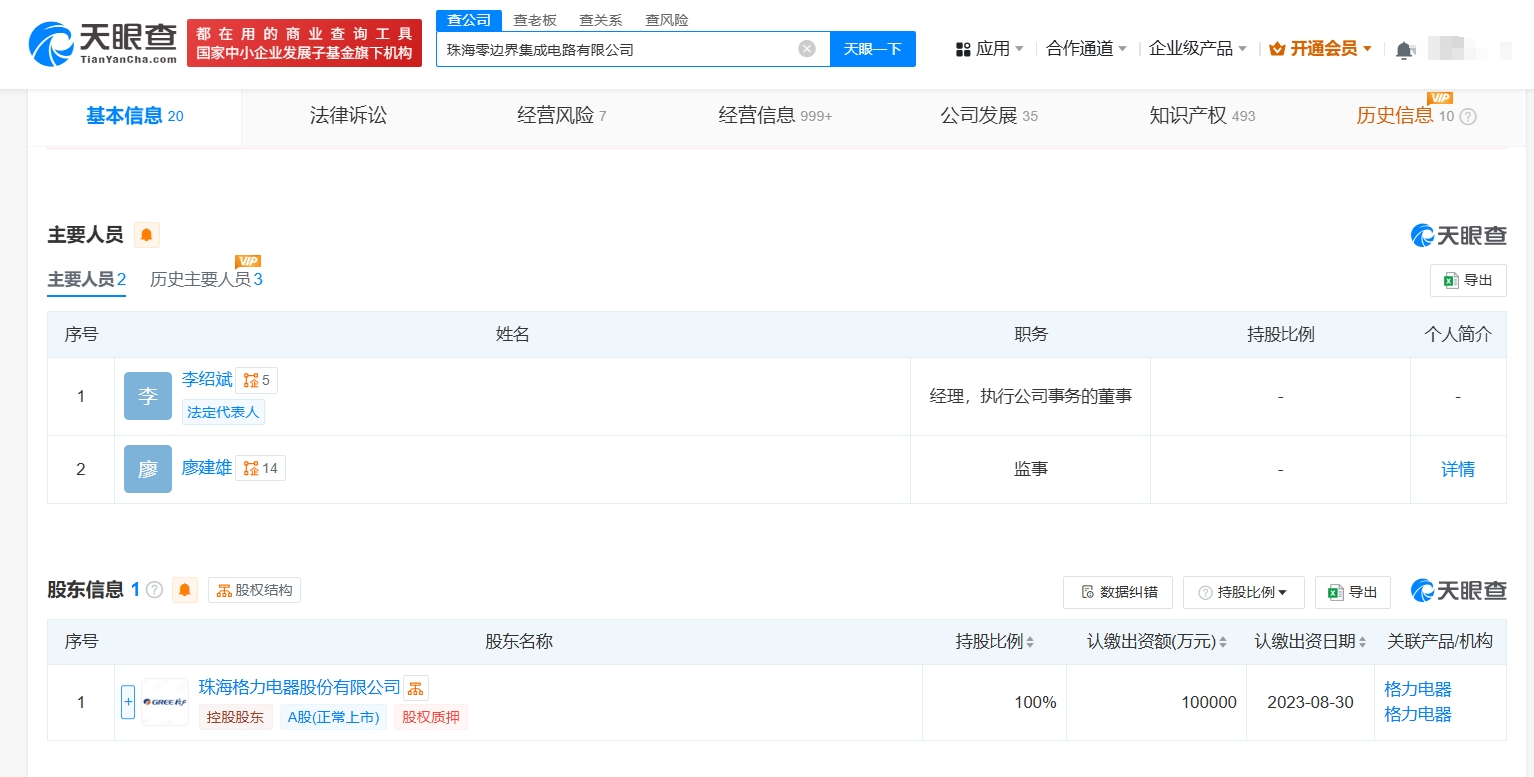
Task: Open the notification bell in top header
Action: tap(1404, 49)
